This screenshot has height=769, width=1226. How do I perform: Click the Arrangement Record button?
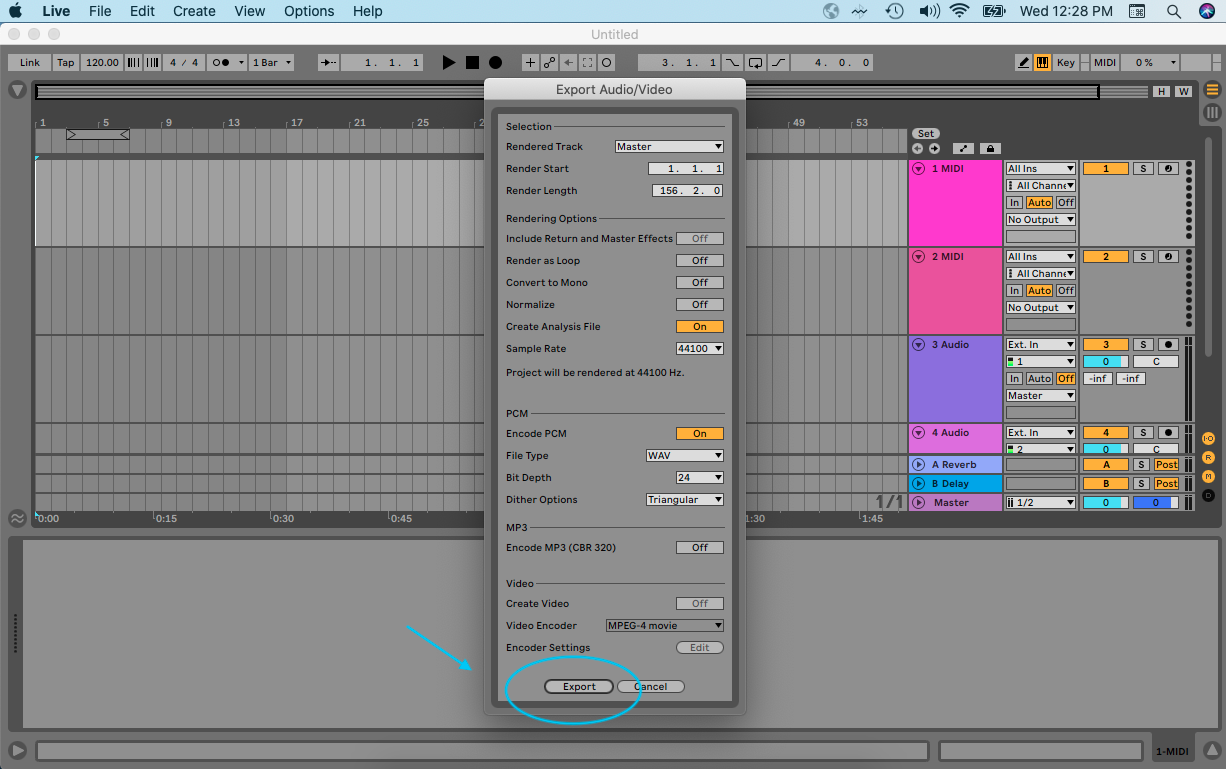[x=495, y=63]
